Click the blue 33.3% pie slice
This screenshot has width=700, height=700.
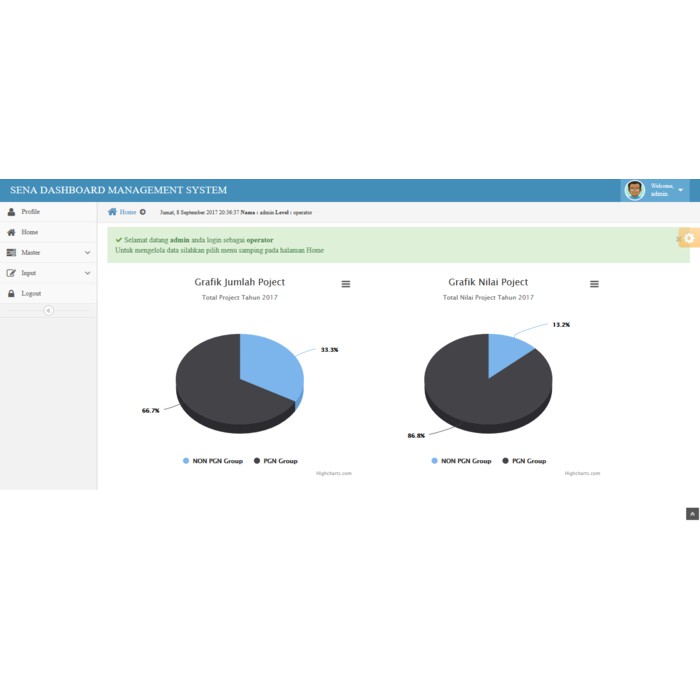click(x=270, y=364)
